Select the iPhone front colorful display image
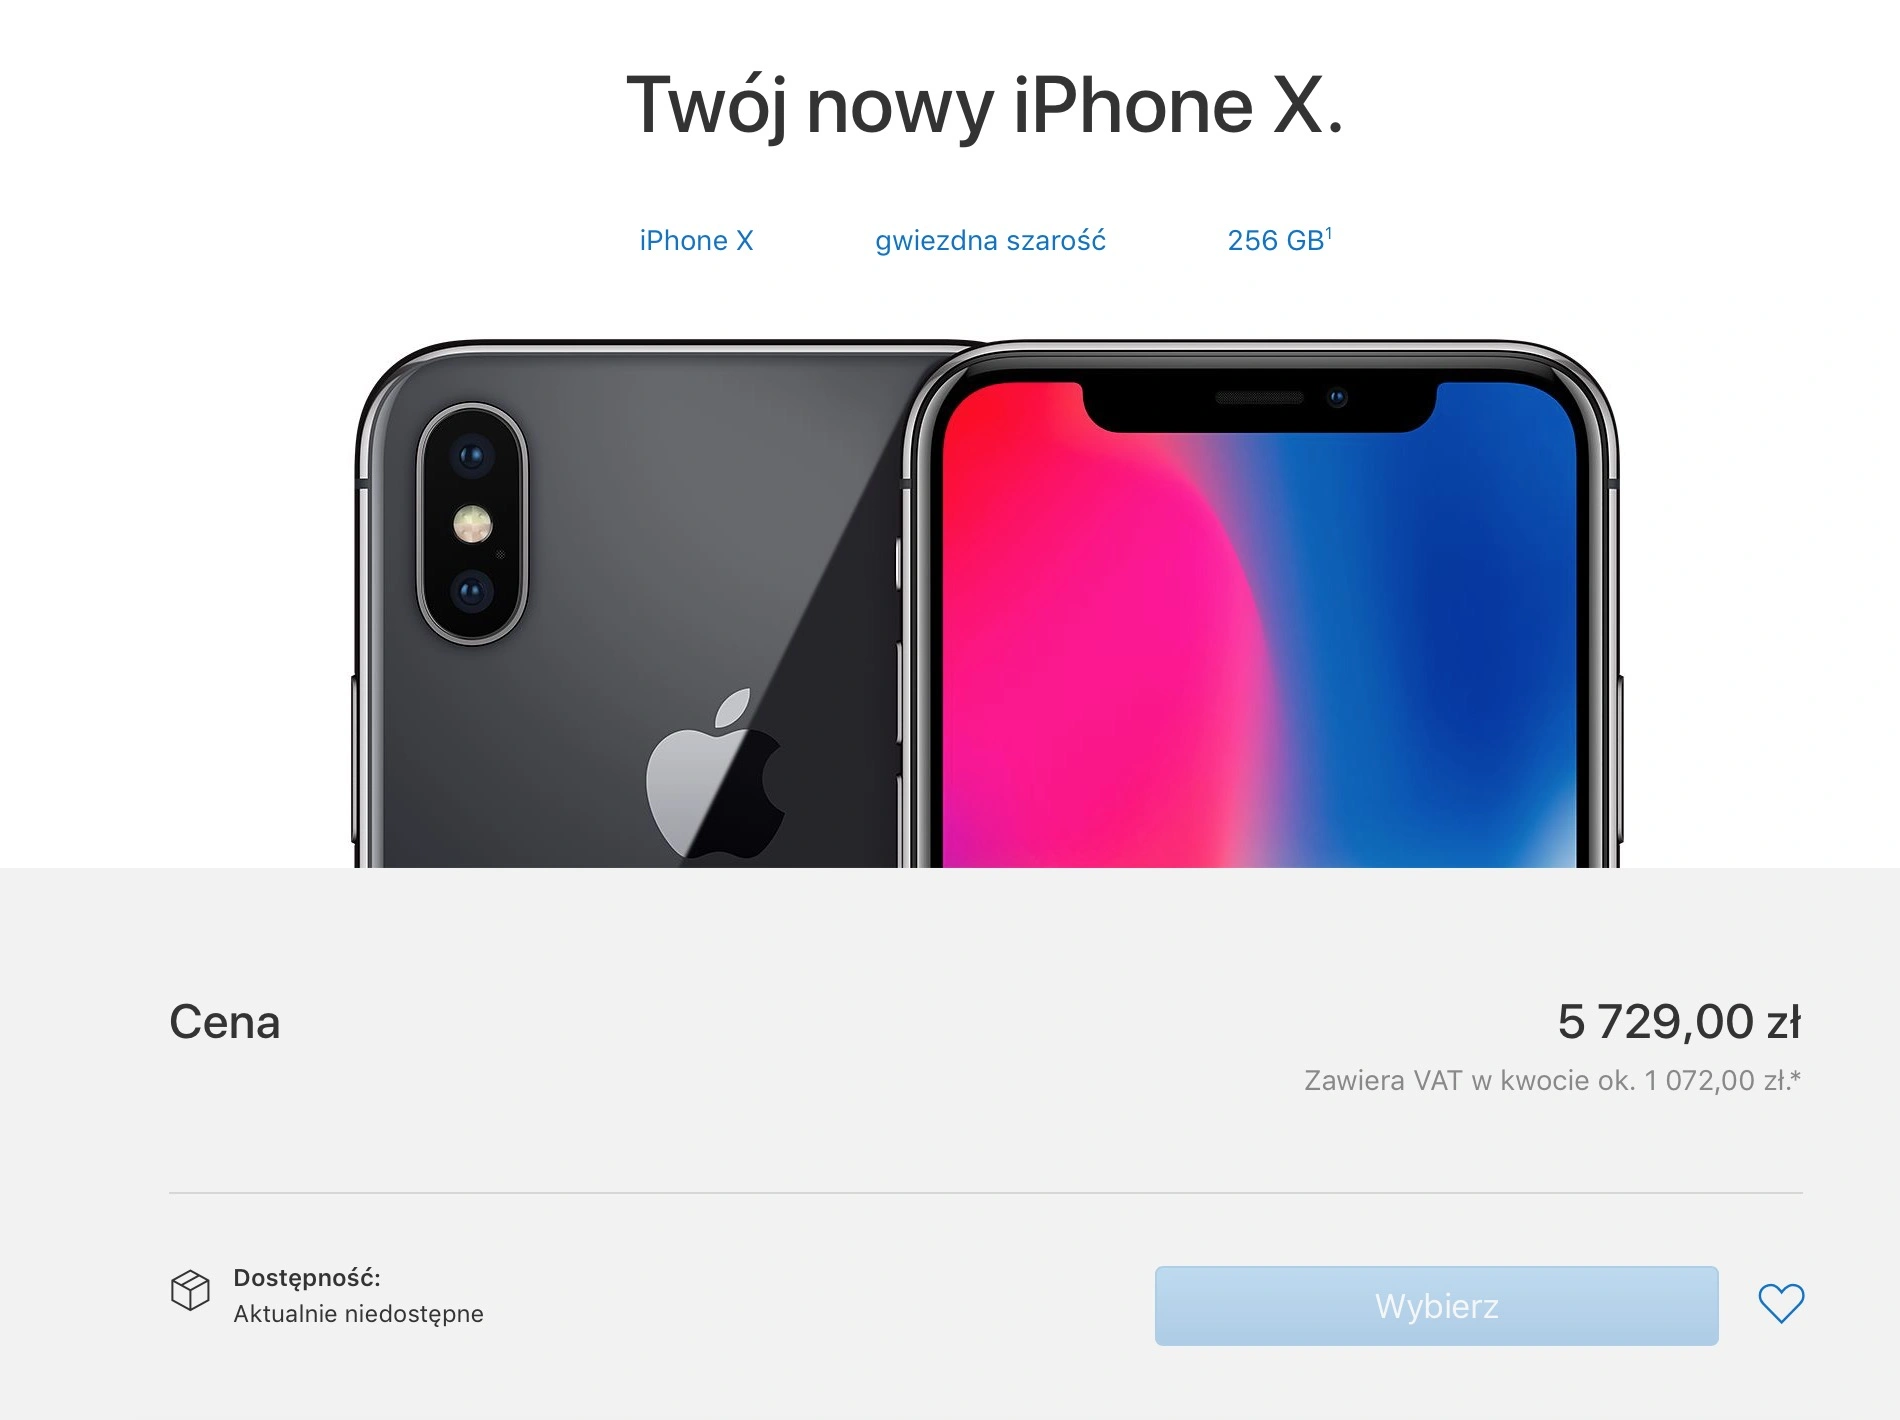The height and width of the screenshot is (1420, 1900). click(x=1262, y=605)
